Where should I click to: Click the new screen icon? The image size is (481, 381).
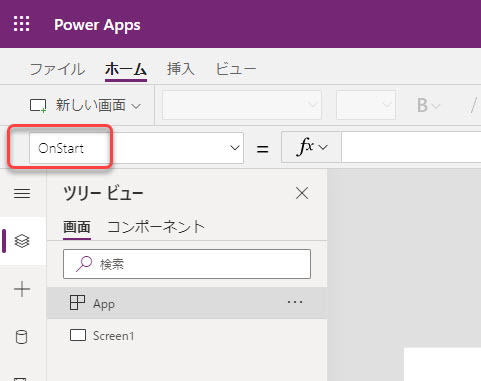(38, 106)
